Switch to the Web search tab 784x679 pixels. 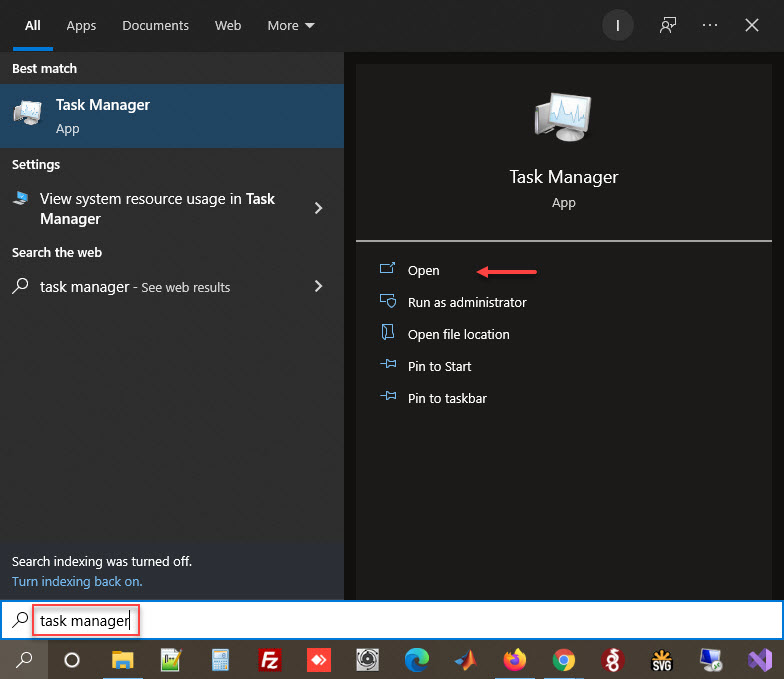click(228, 26)
